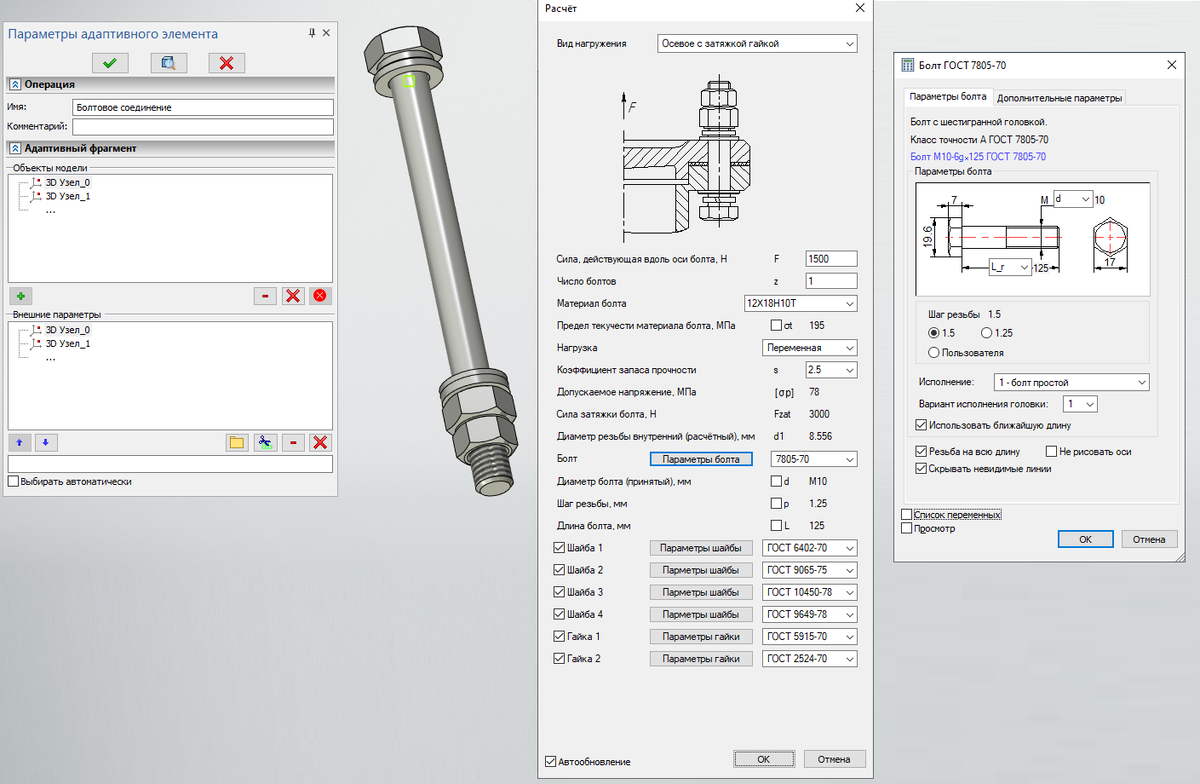Uncheck Шайба 1 checkbox

pyautogui.click(x=558, y=548)
